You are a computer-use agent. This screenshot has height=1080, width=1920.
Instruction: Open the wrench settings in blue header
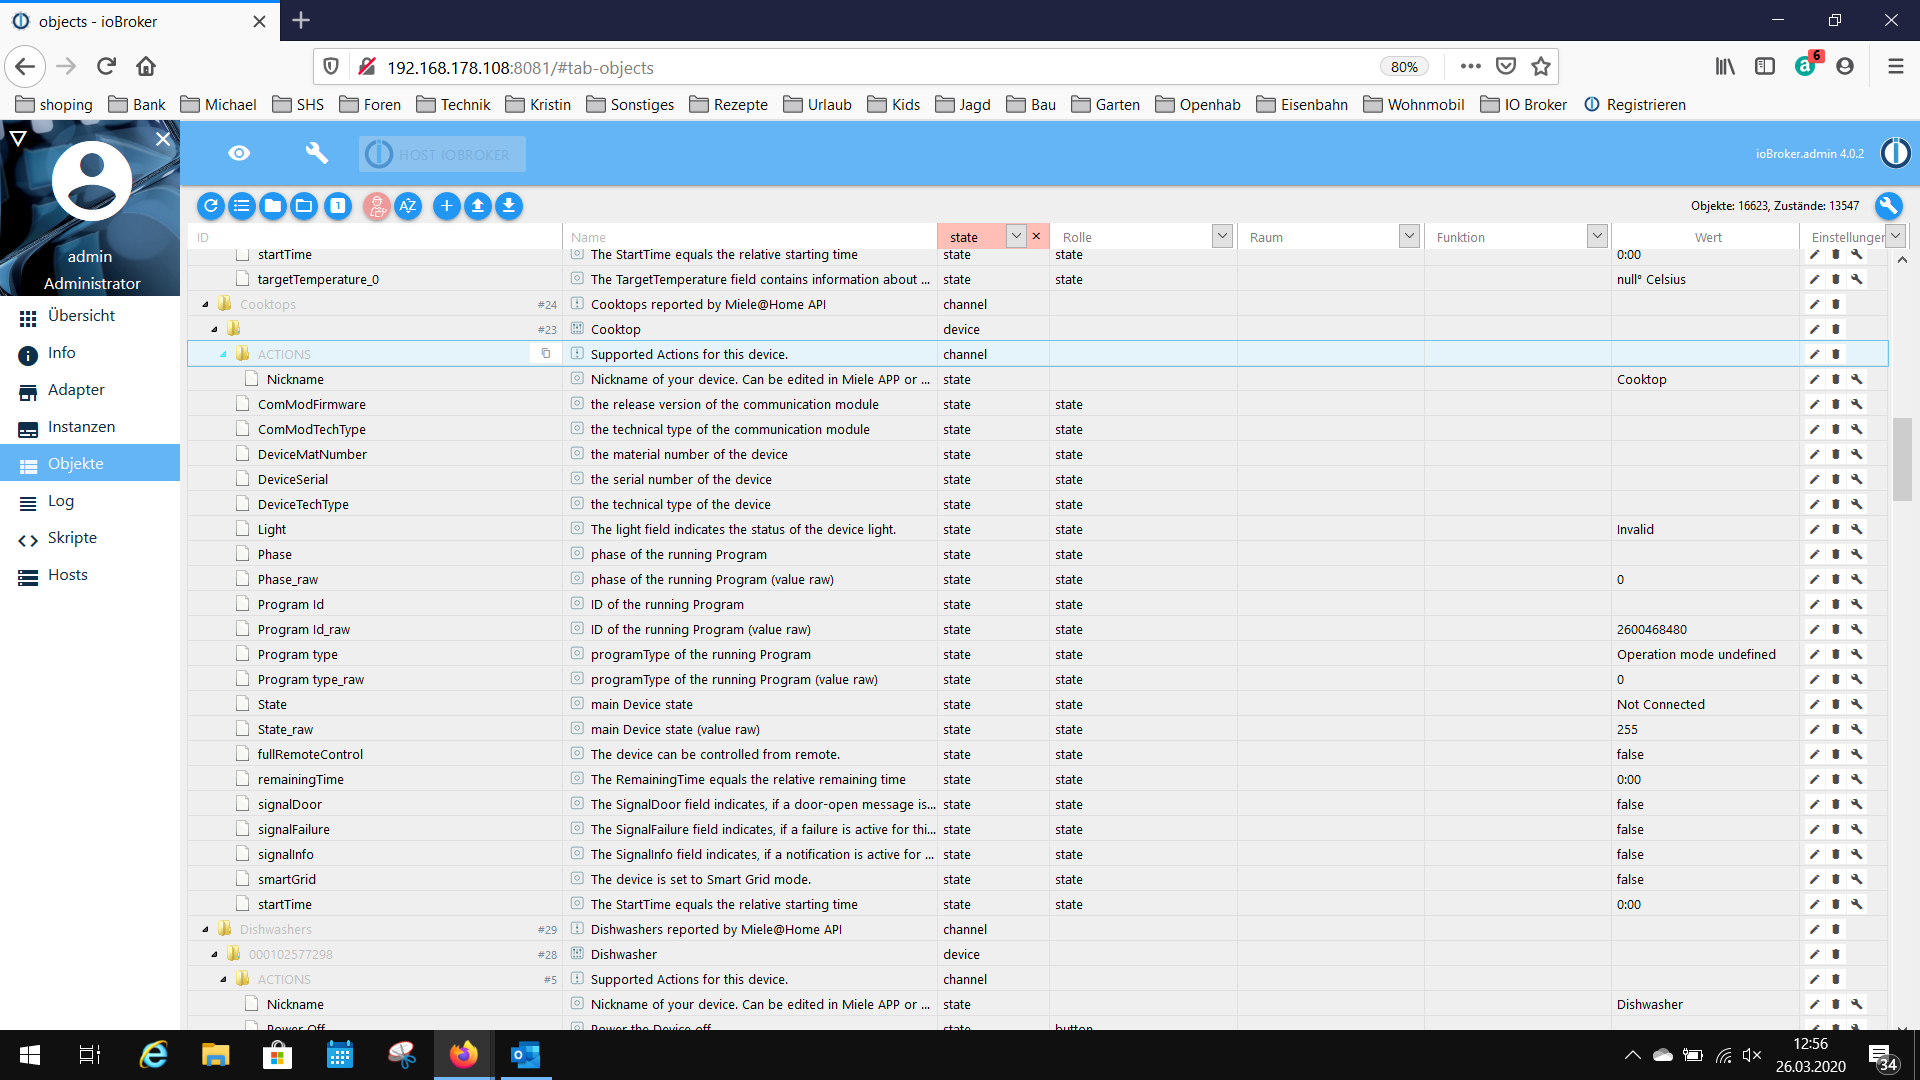(x=316, y=153)
